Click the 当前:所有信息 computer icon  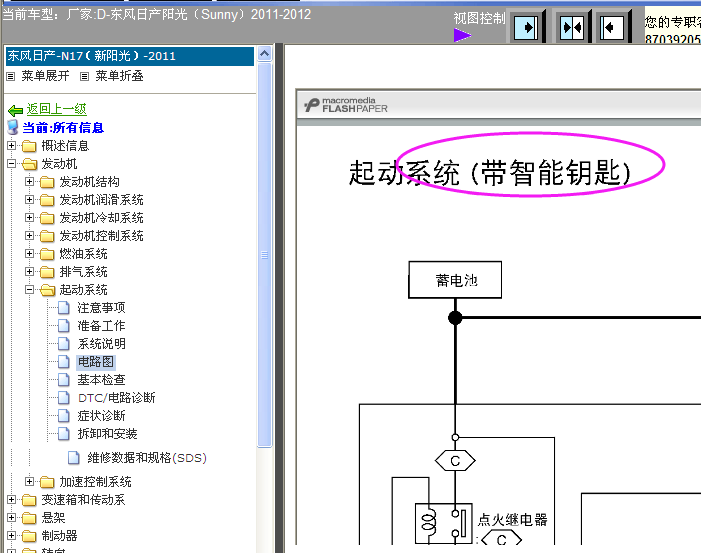[13, 127]
